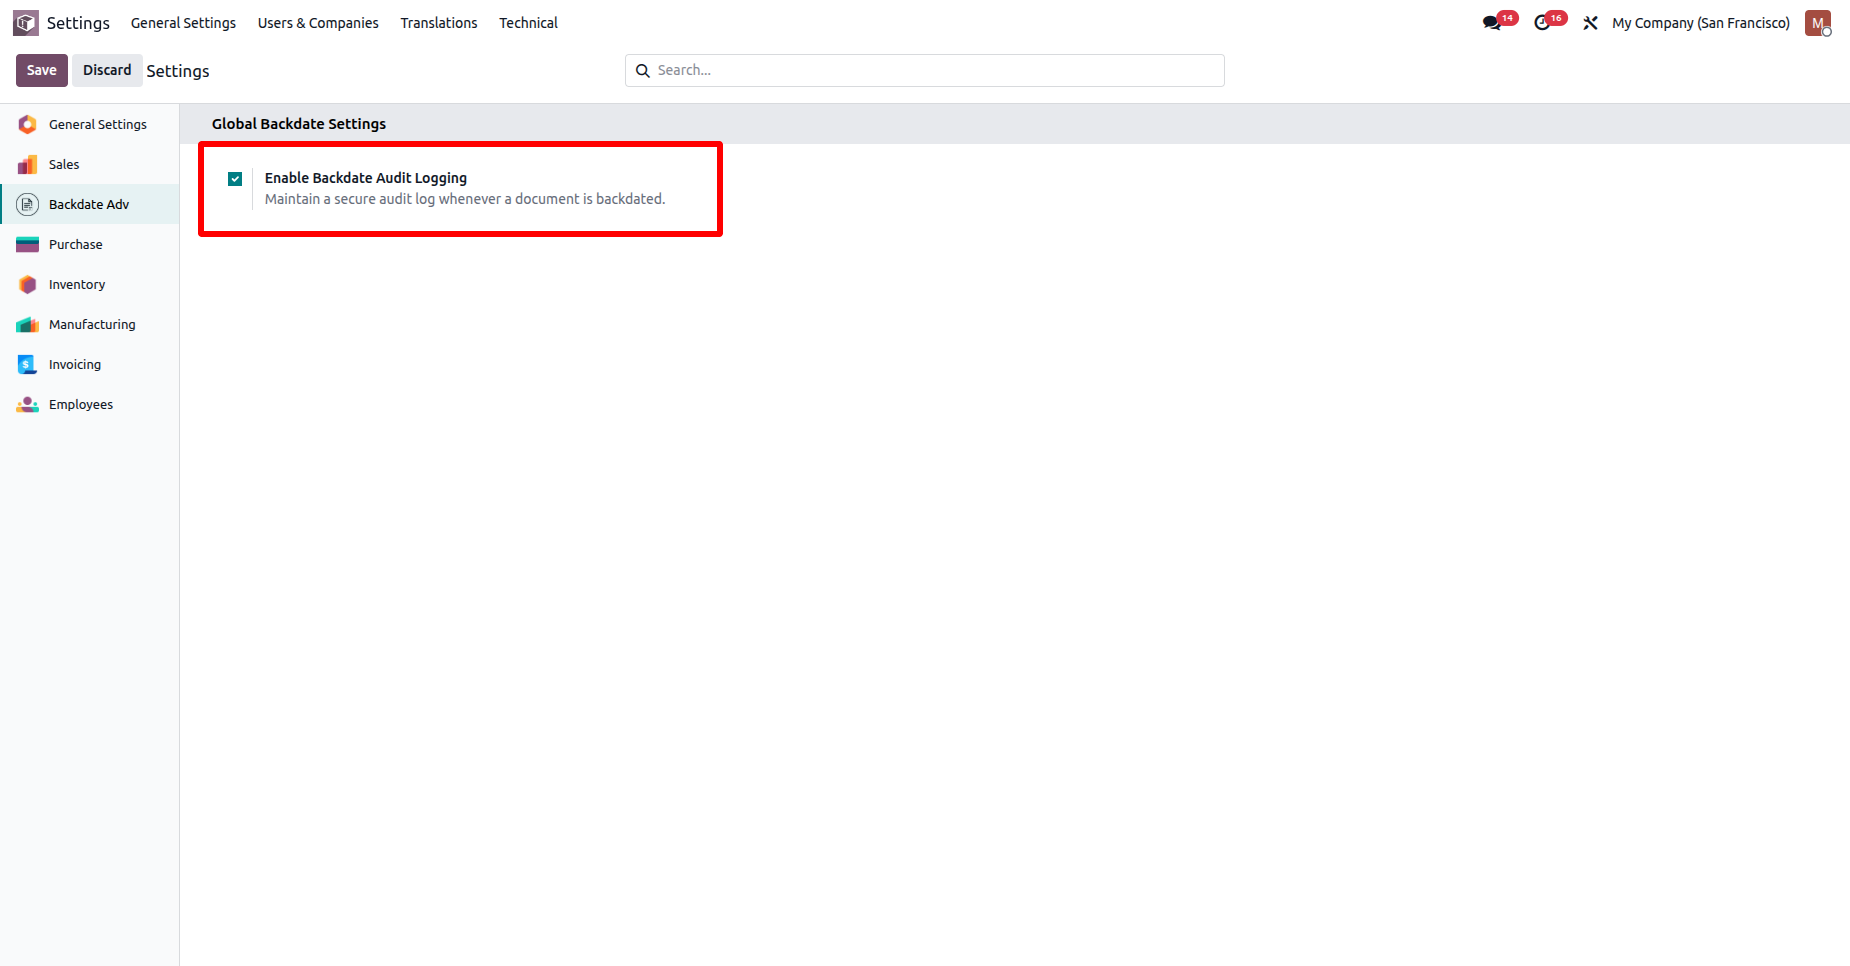Disable the Backdate Audit Logging checkbox
The image size is (1850, 966).
235,179
